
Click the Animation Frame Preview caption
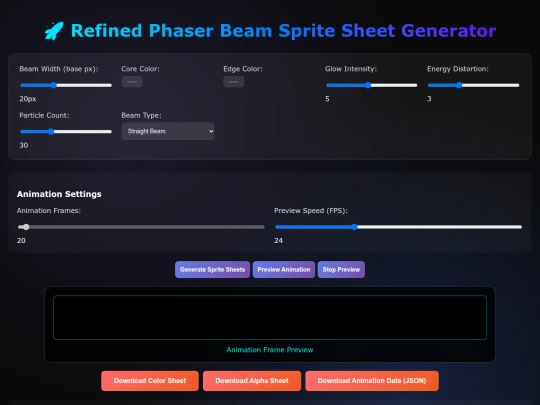pos(270,350)
